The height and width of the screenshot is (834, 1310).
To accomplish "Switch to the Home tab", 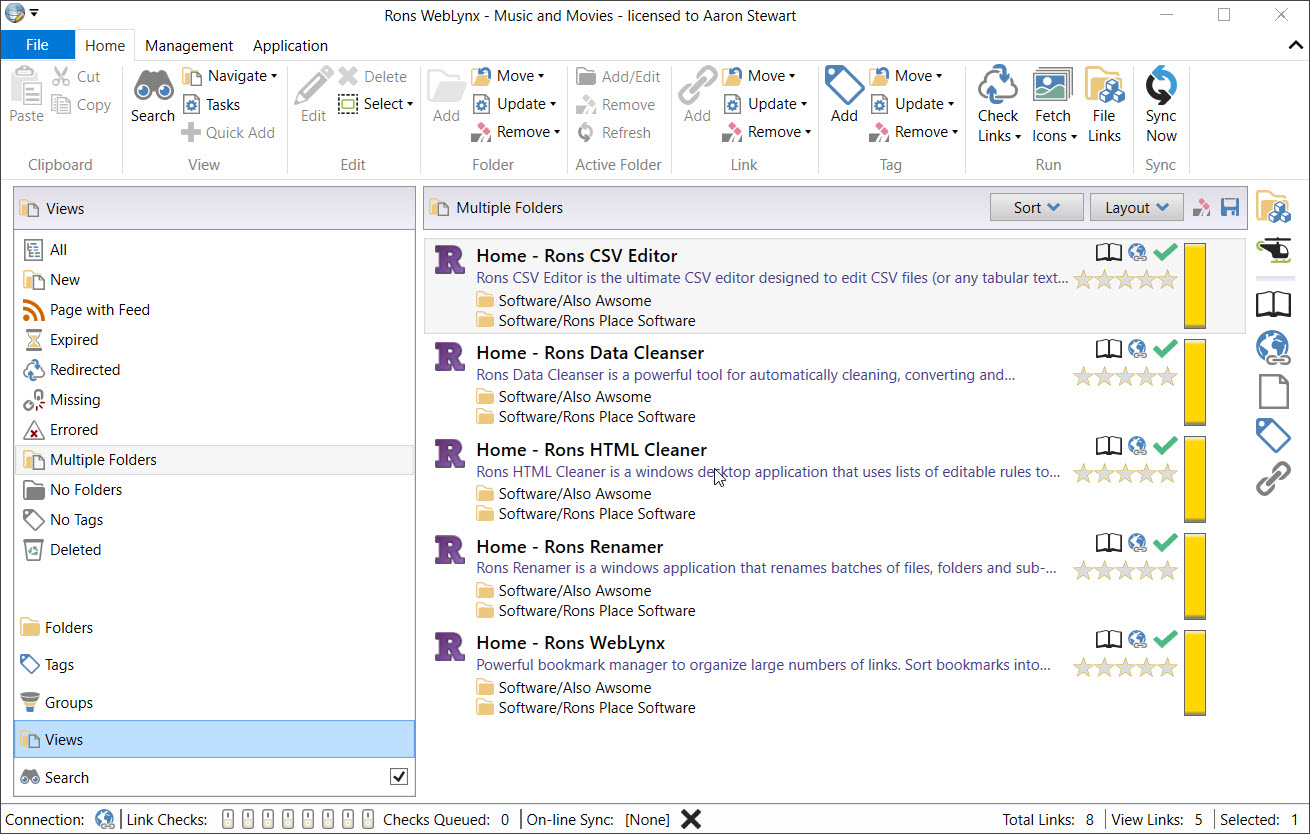I will [105, 45].
